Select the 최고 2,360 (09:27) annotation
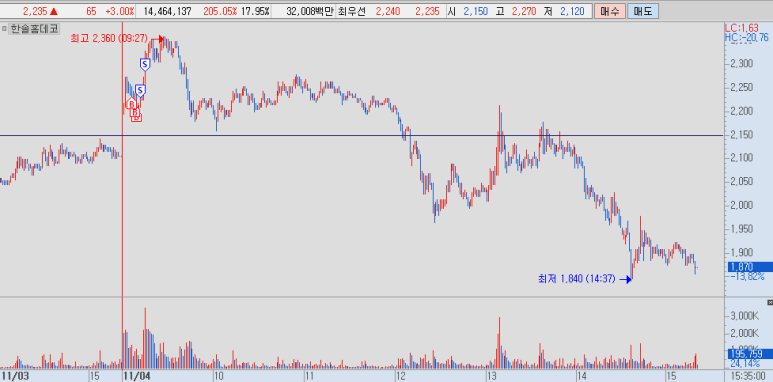The image size is (773, 382). click(x=109, y=38)
